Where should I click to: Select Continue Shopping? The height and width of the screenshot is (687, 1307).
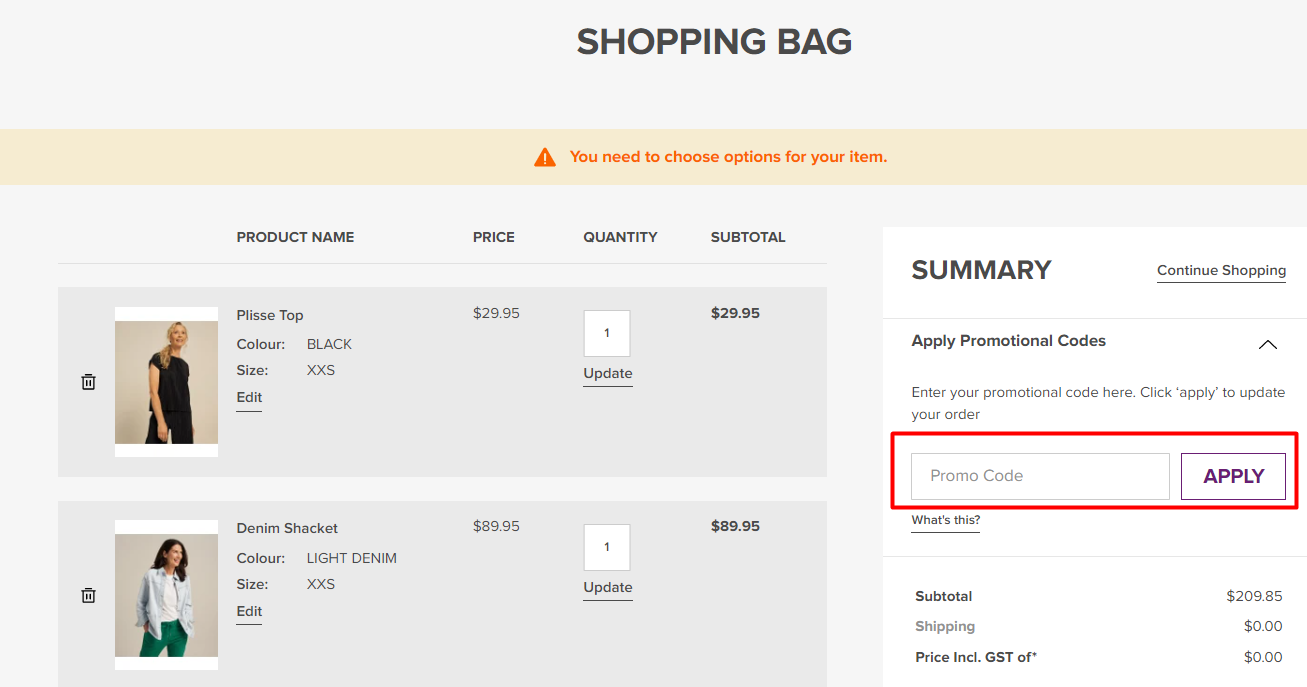pos(1221,270)
